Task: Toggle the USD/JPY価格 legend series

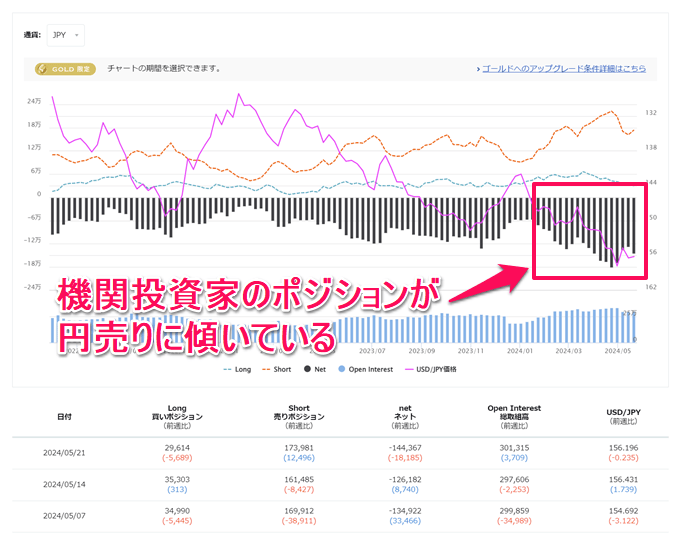Action: [431, 369]
